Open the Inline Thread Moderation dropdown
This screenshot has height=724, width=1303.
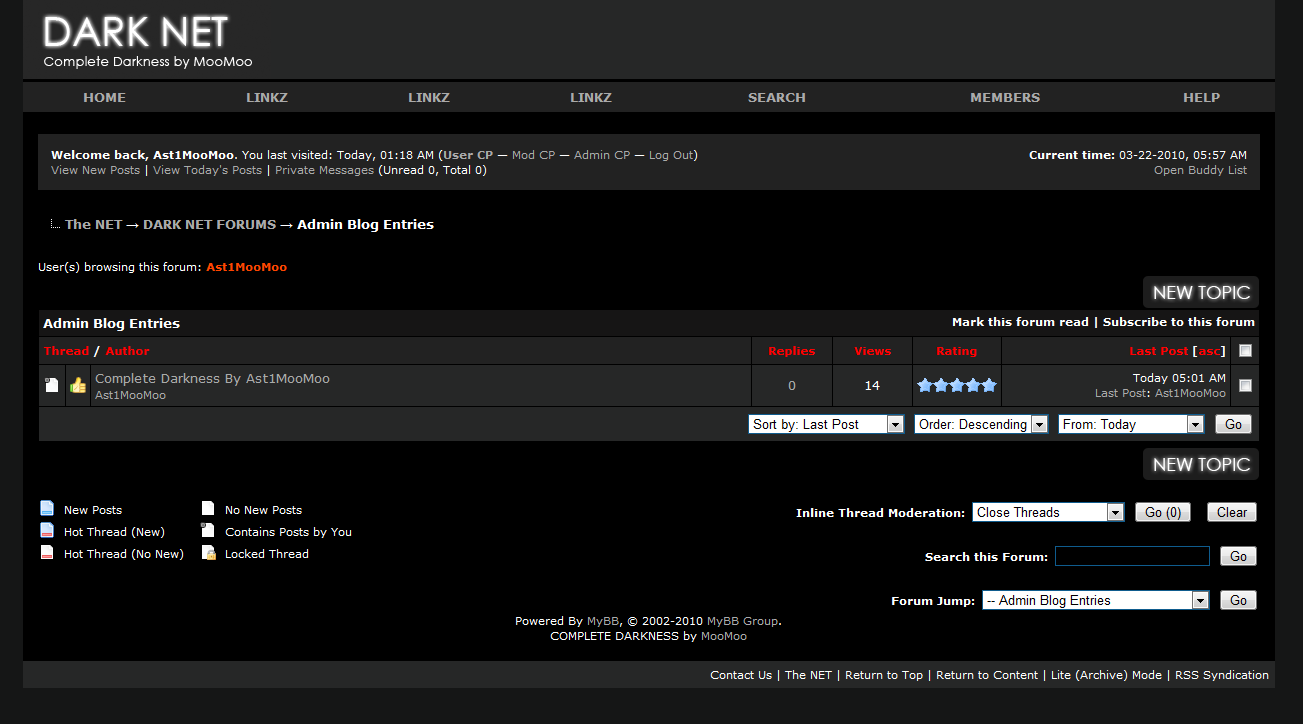point(1048,512)
